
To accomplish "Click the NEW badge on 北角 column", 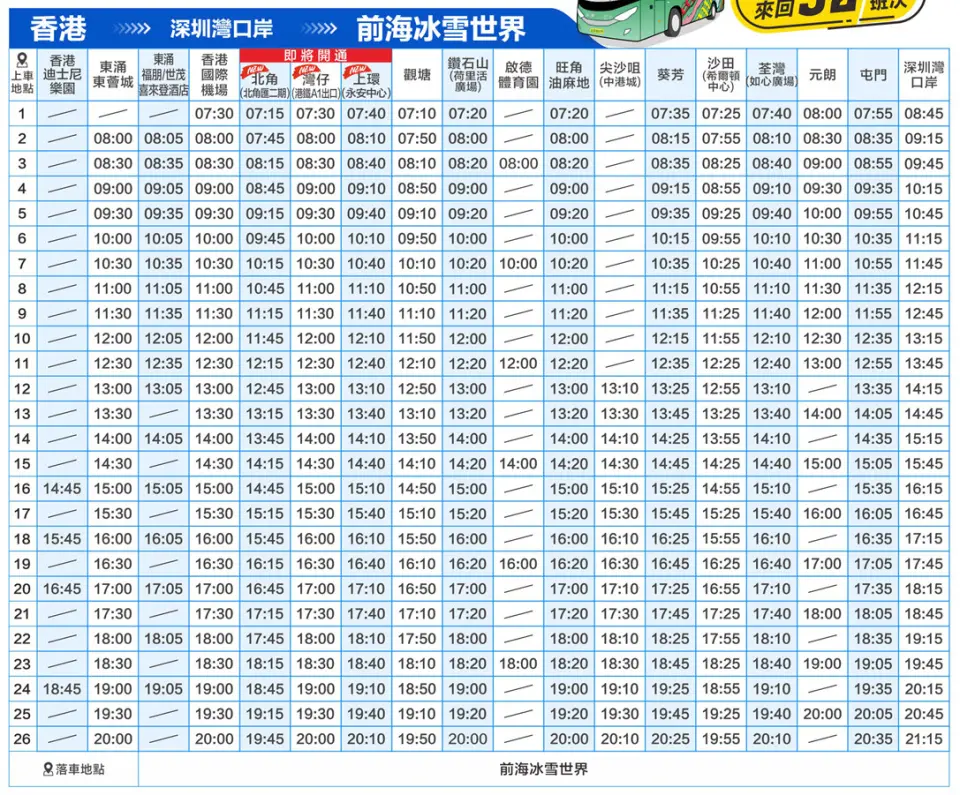I will tap(254, 70).
